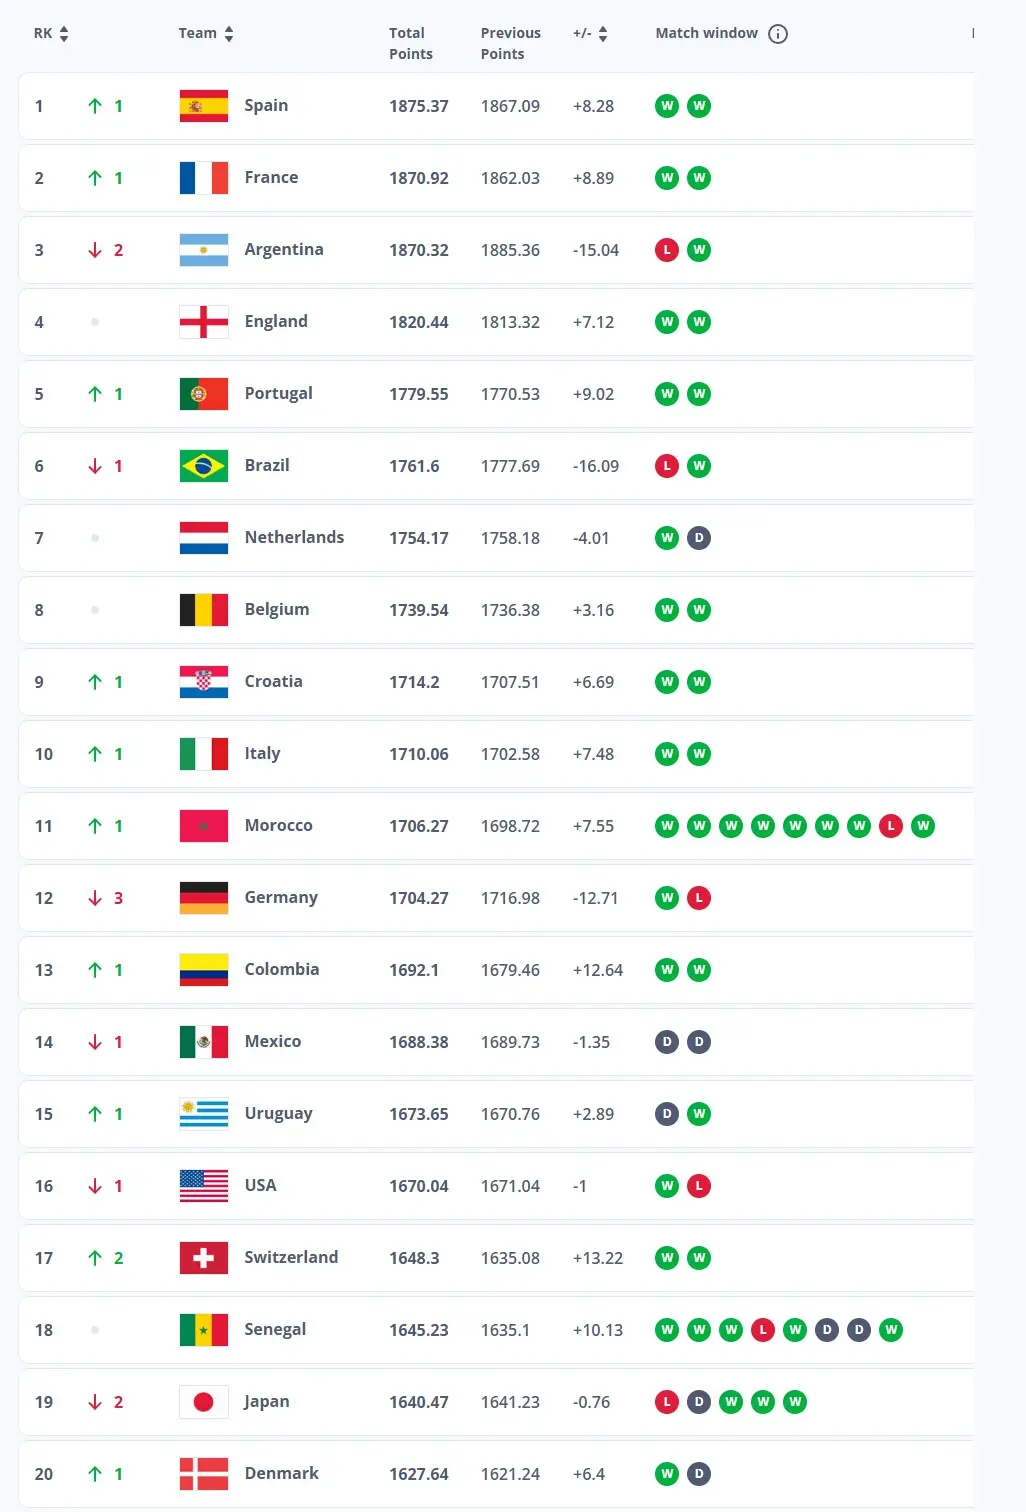Open the France team link
This screenshot has height=1512, width=1026.
click(x=271, y=178)
